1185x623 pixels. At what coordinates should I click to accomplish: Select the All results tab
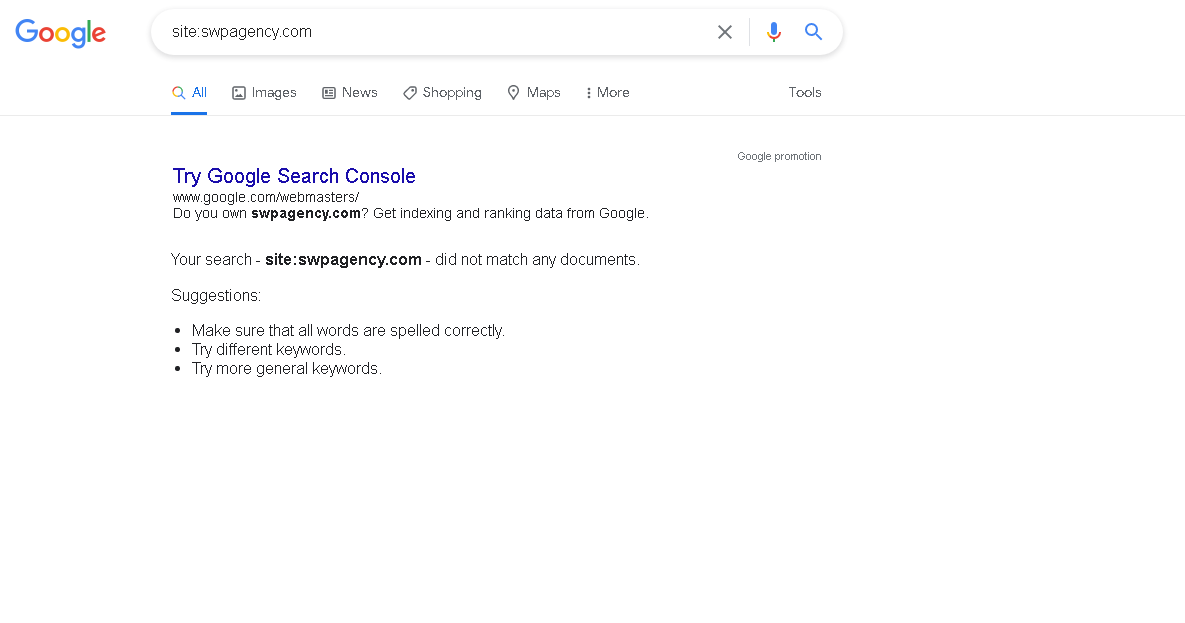click(189, 92)
